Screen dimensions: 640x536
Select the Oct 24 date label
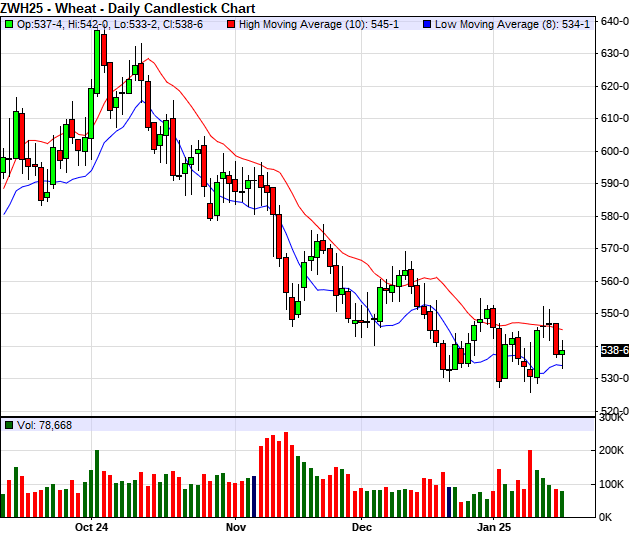[x=91, y=526]
